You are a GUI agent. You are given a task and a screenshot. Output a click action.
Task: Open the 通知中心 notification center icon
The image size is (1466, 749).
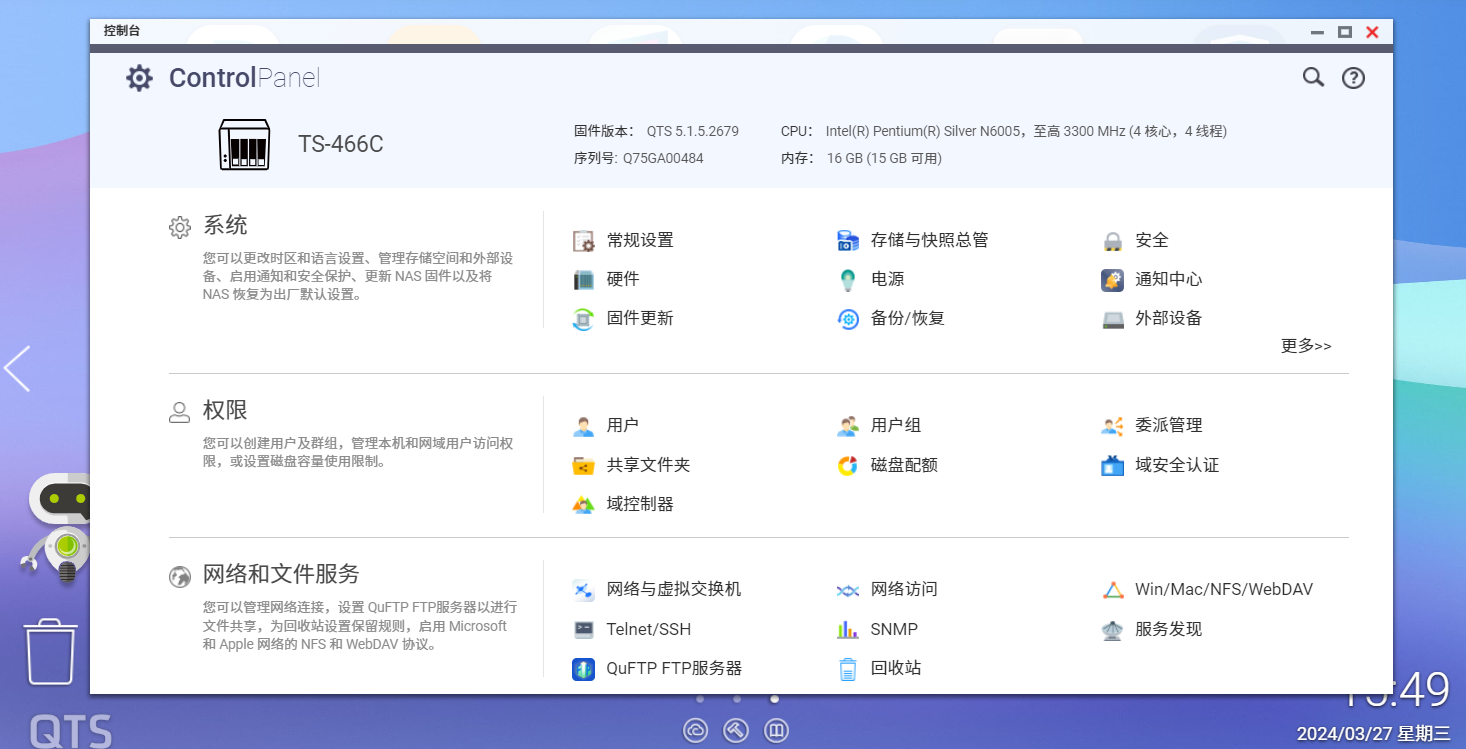click(1112, 280)
